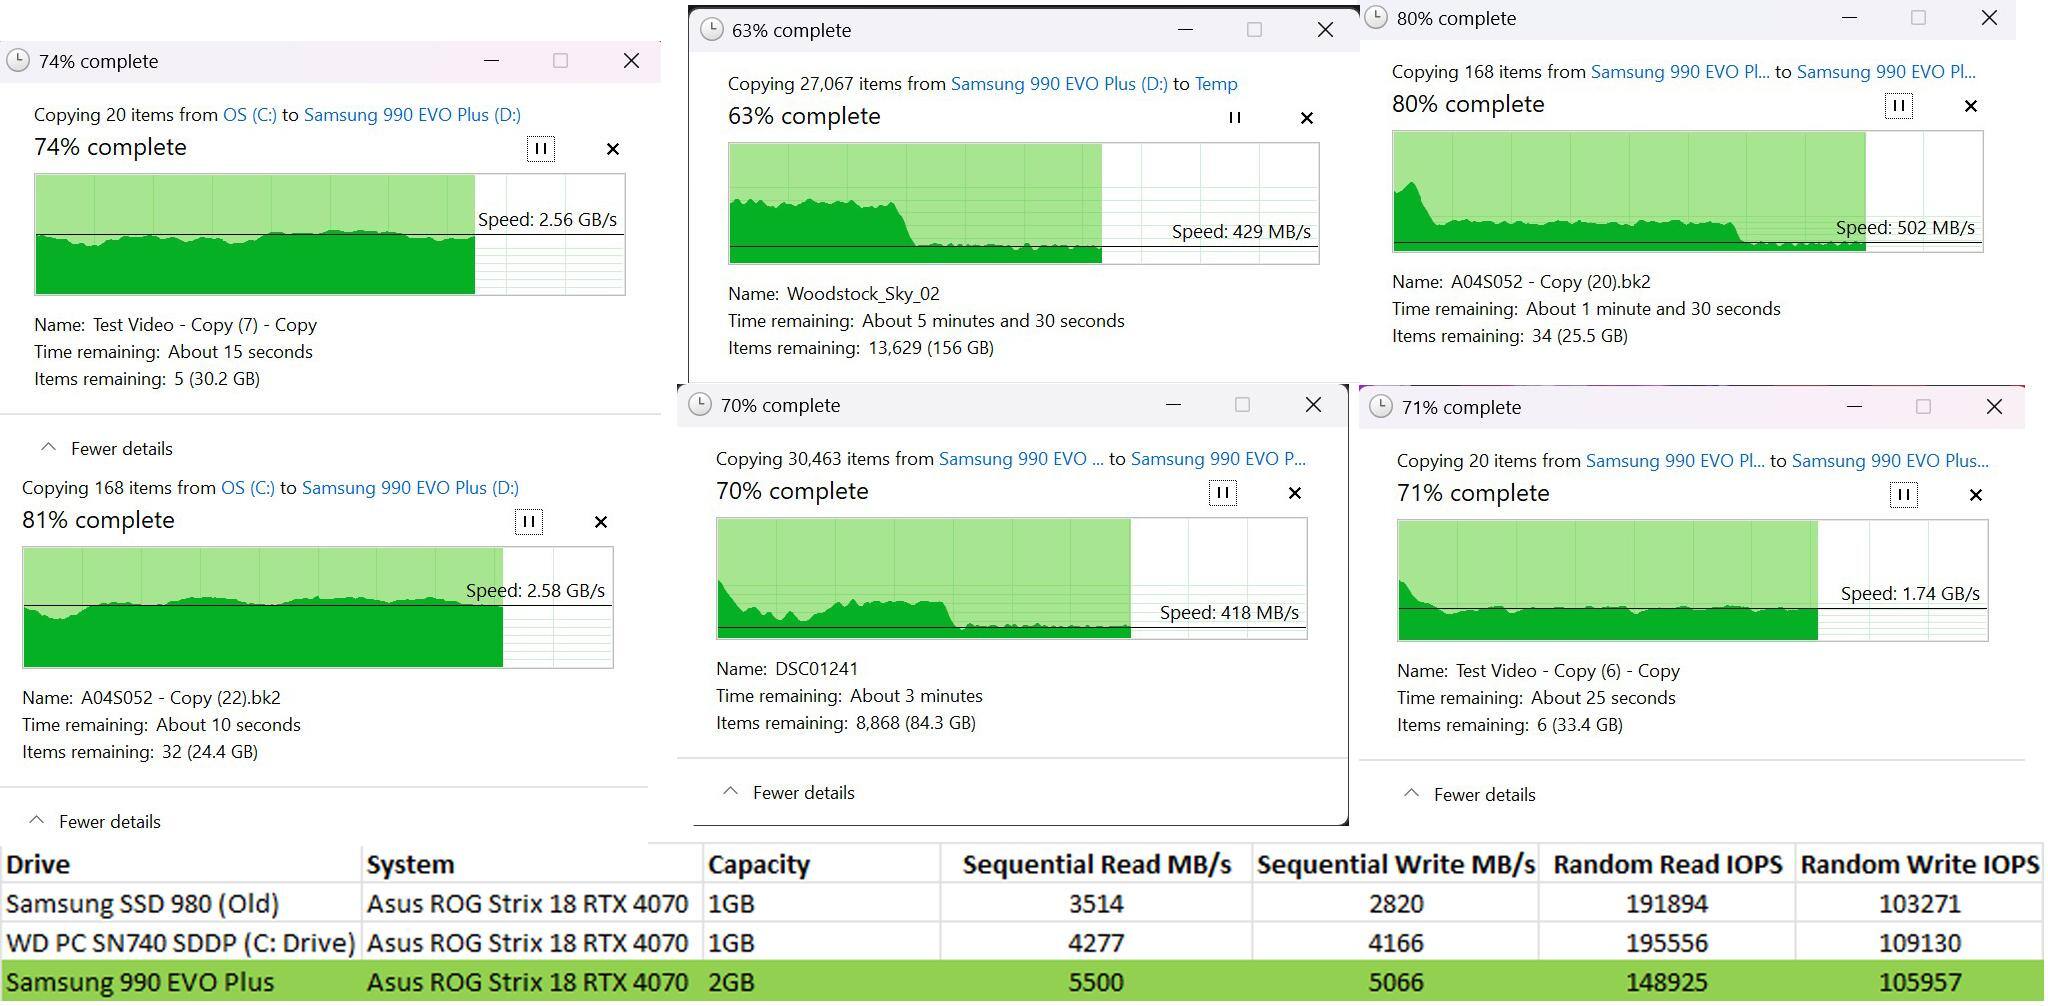Open OS (C:) source link in 74% dialog
The height and width of the screenshot is (1006, 2048).
click(x=249, y=115)
